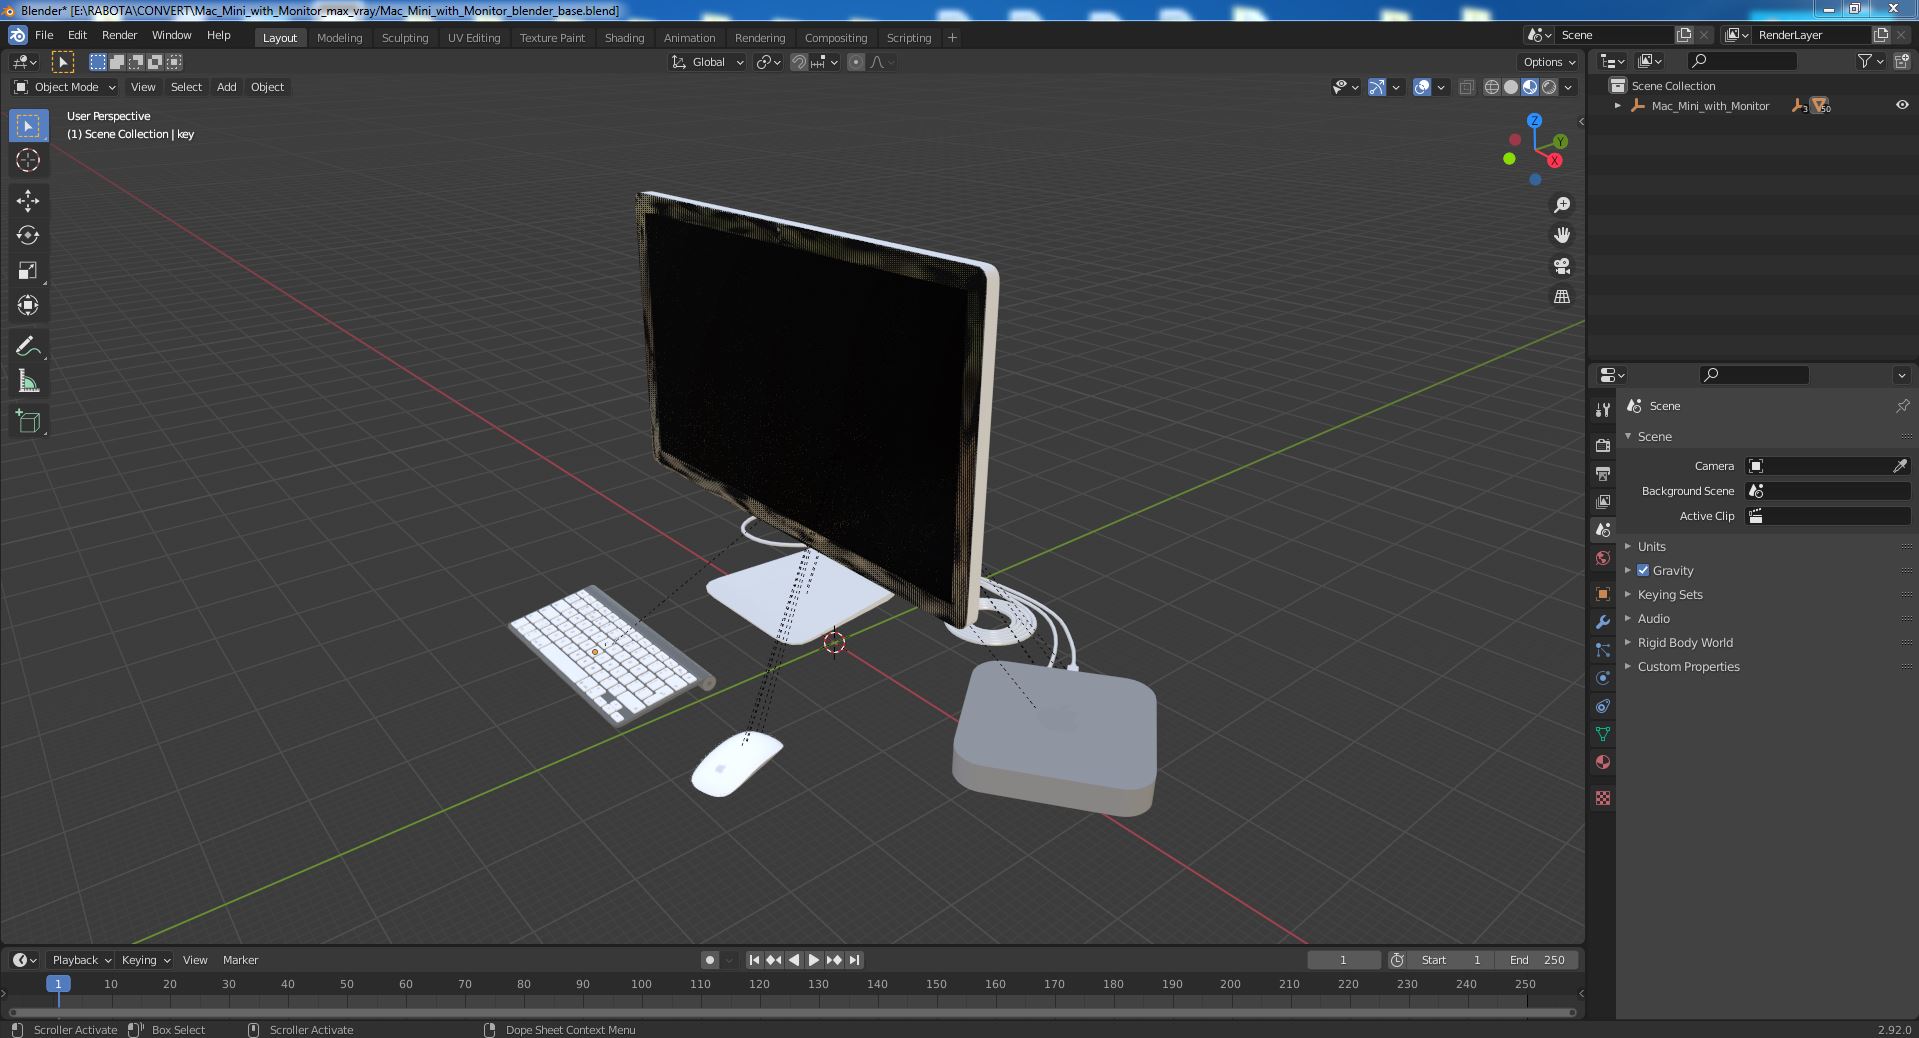Open the Physics properties tab
The image size is (1919, 1038).
[x=1603, y=678]
